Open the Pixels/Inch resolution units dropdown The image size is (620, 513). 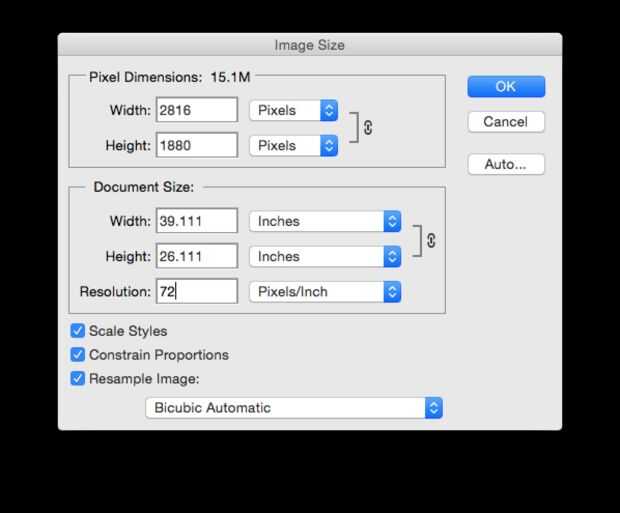click(325, 291)
